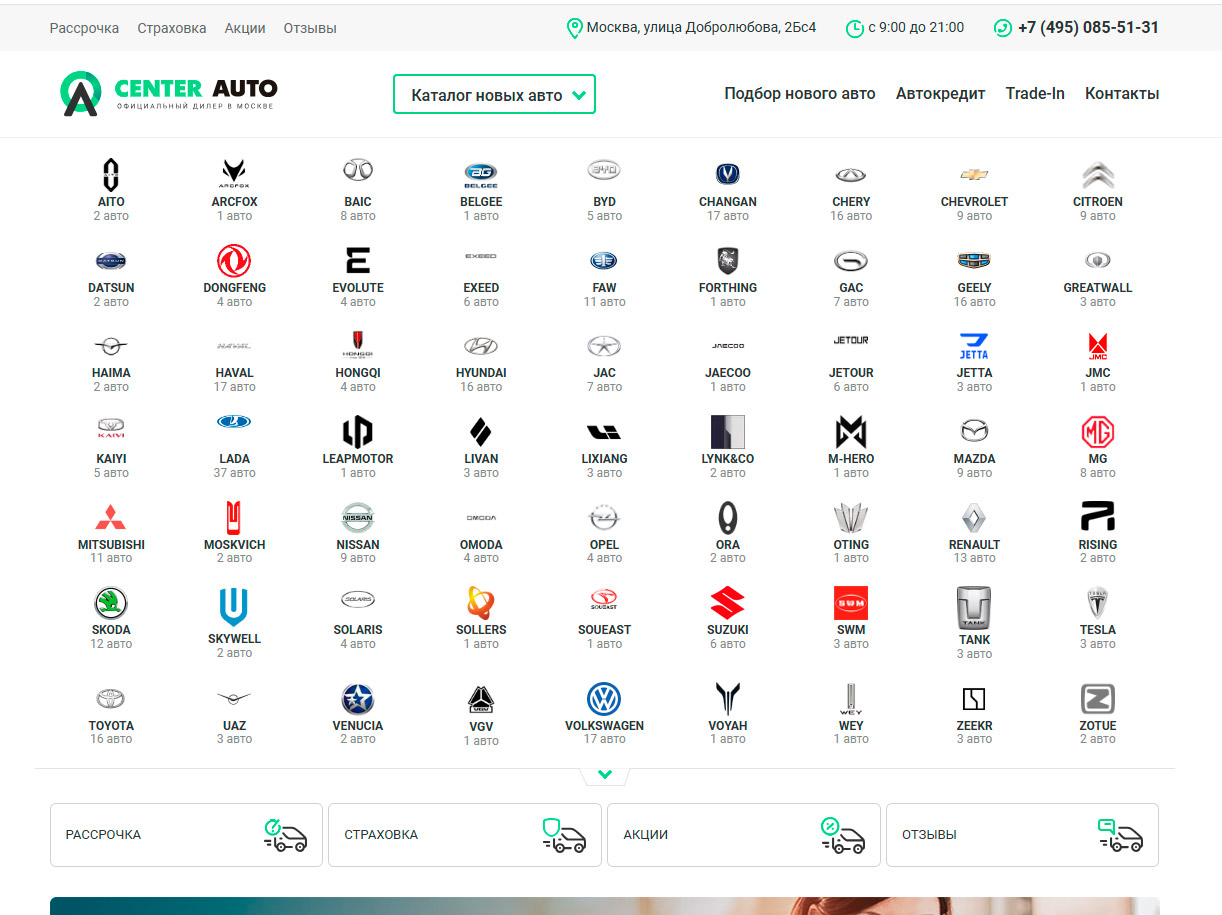This screenshot has width=1222, height=915.
Task: Open the Контакты page
Action: coord(1122,94)
